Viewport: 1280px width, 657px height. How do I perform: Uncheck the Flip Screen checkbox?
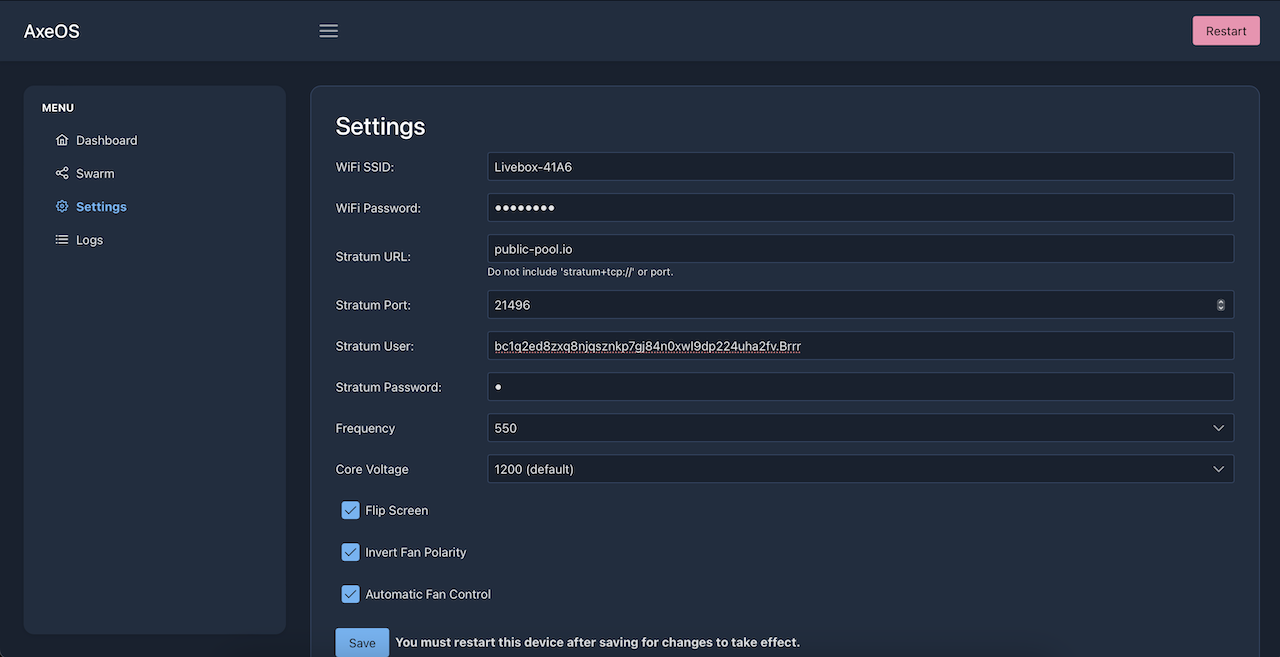tap(350, 510)
